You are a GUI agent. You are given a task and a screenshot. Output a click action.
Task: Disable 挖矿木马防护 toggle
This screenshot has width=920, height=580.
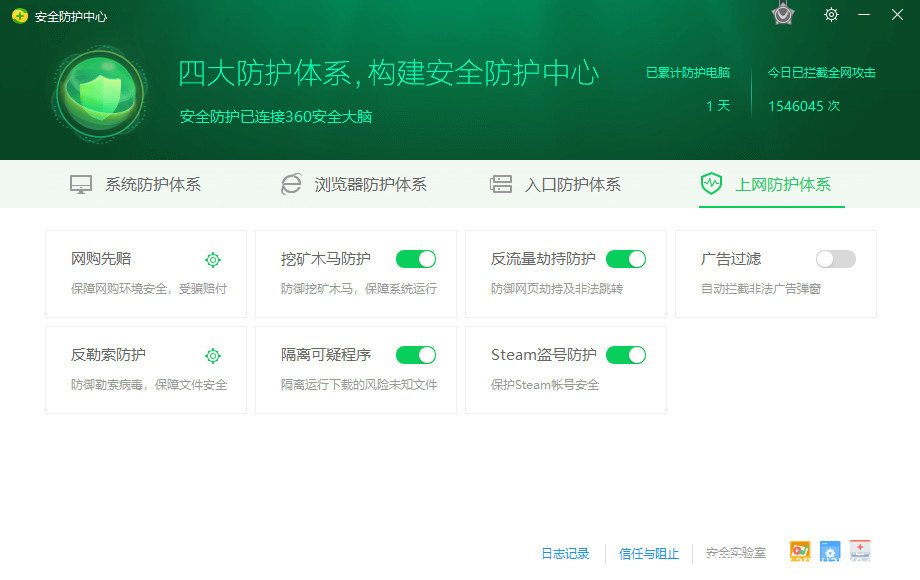click(416, 259)
